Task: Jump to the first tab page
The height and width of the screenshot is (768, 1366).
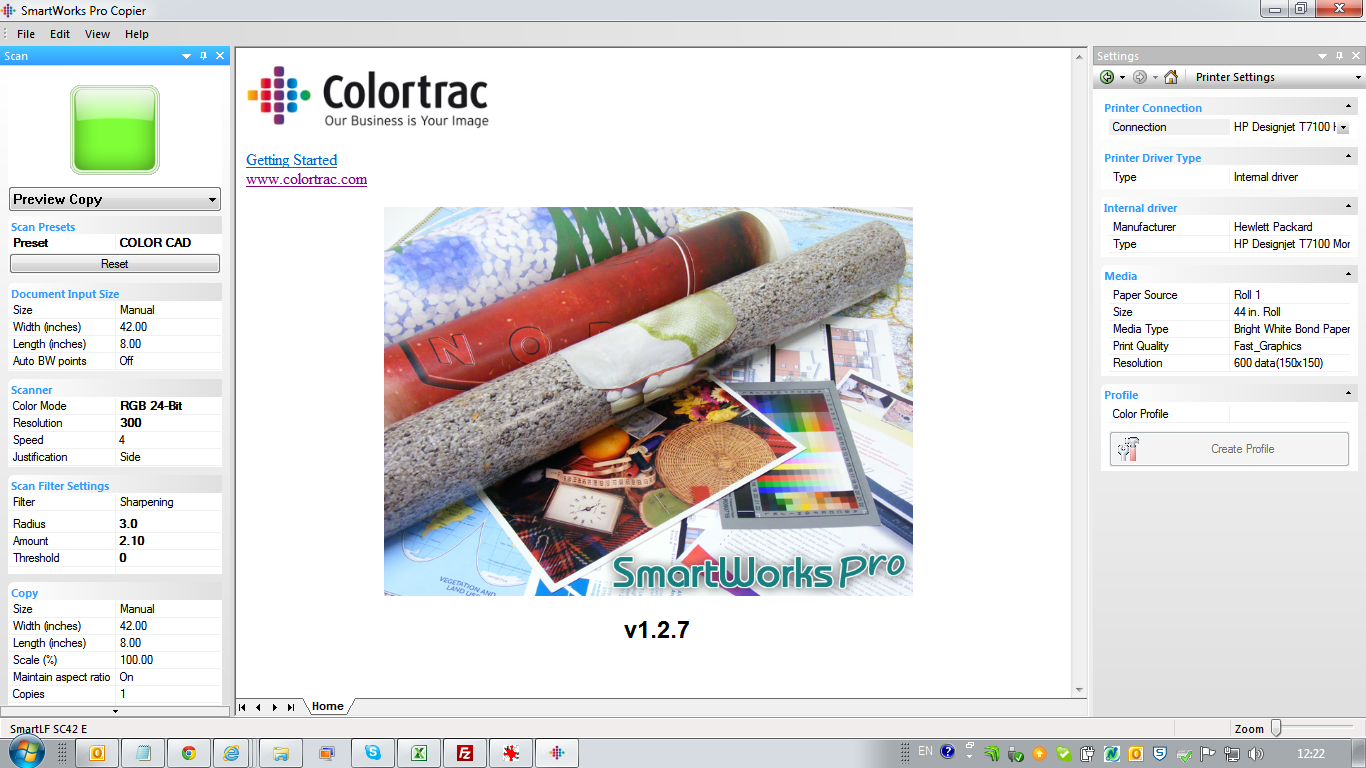Action: pyautogui.click(x=242, y=707)
